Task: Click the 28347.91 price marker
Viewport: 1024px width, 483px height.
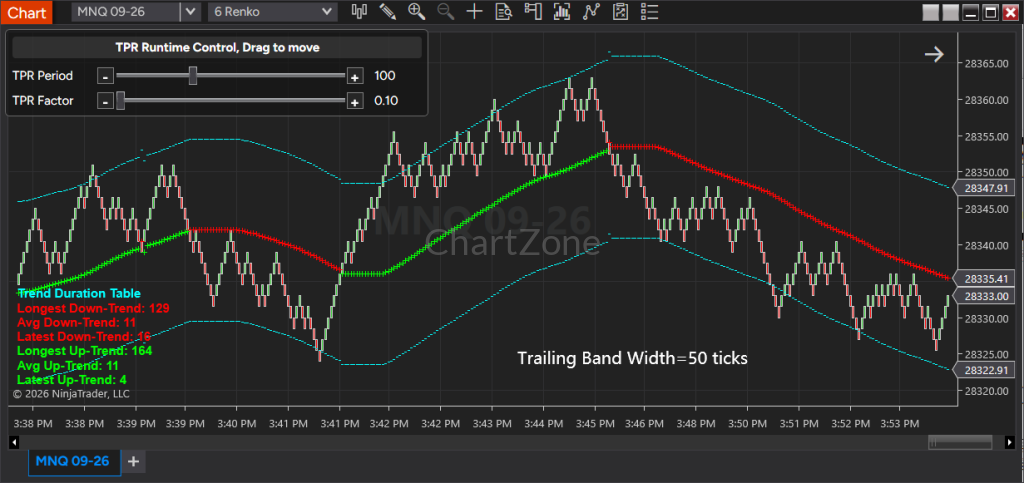Action: pos(984,189)
